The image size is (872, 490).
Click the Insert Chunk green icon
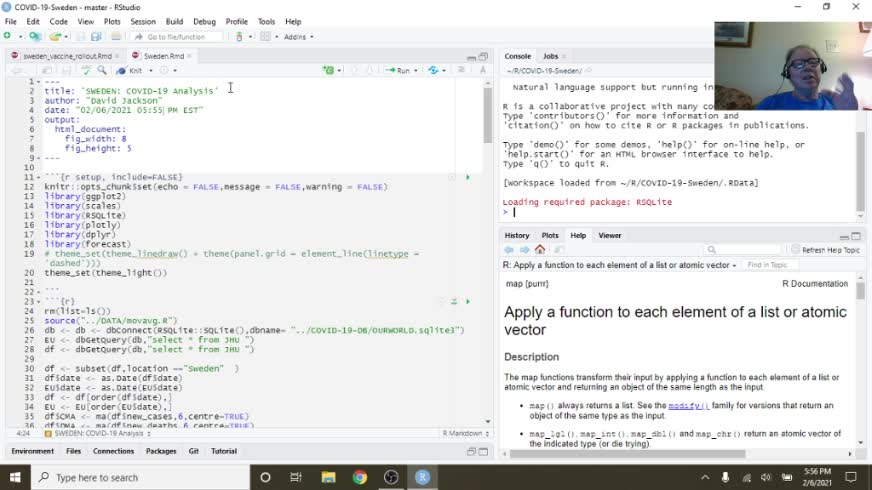pos(327,70)
